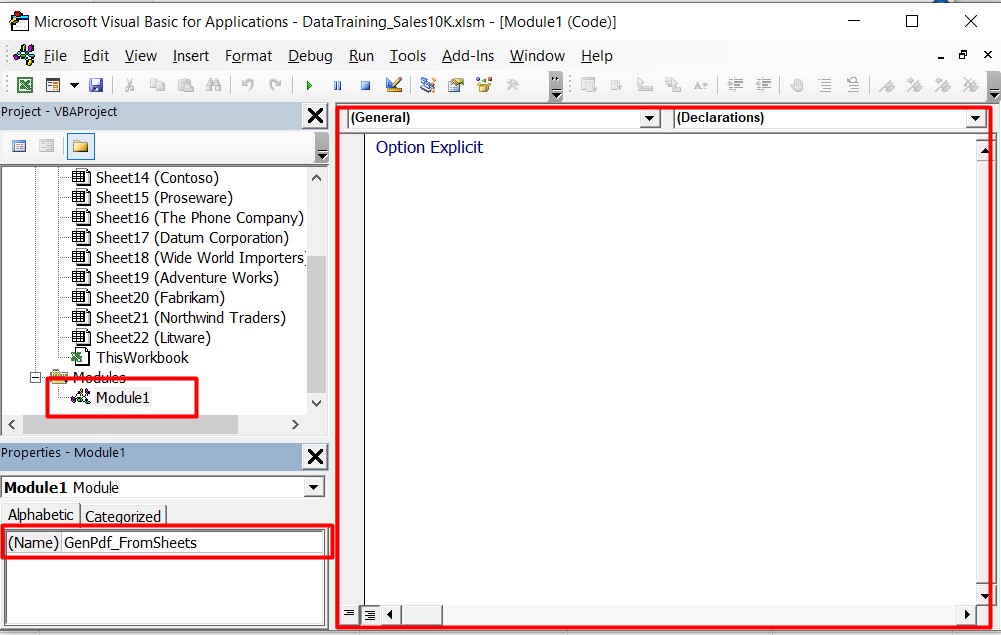Click List Properties/Methods edit toolbar icon

coord(589,85)
